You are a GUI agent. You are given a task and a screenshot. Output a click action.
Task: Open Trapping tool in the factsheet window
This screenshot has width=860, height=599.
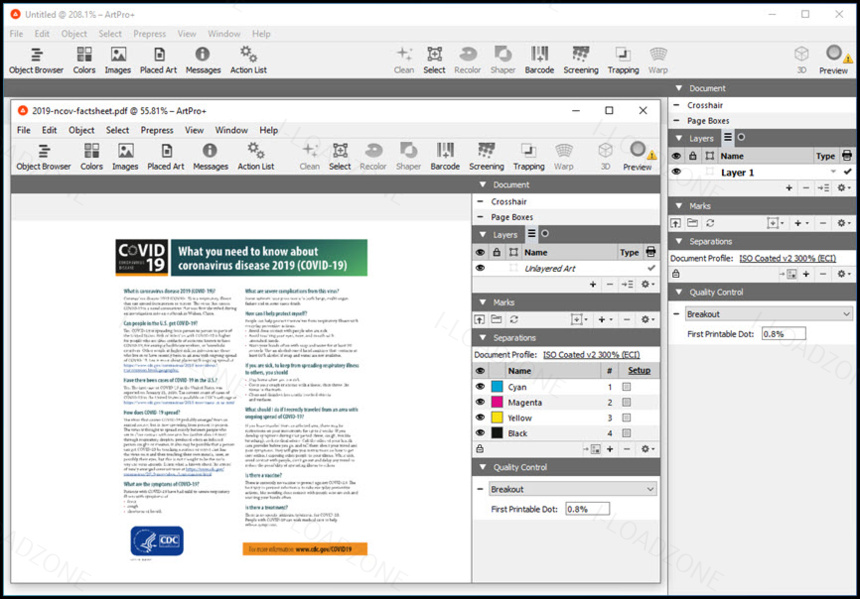tap(529, 157)
